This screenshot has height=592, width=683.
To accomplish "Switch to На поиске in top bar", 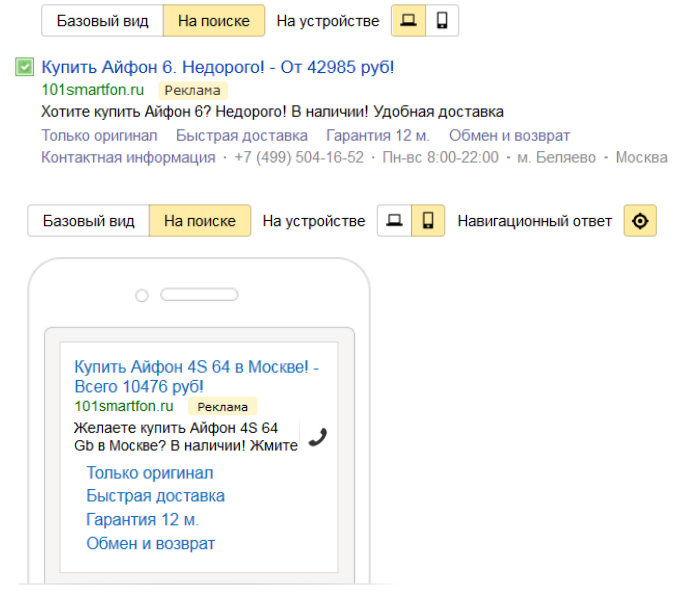I will tap(214, 20).
